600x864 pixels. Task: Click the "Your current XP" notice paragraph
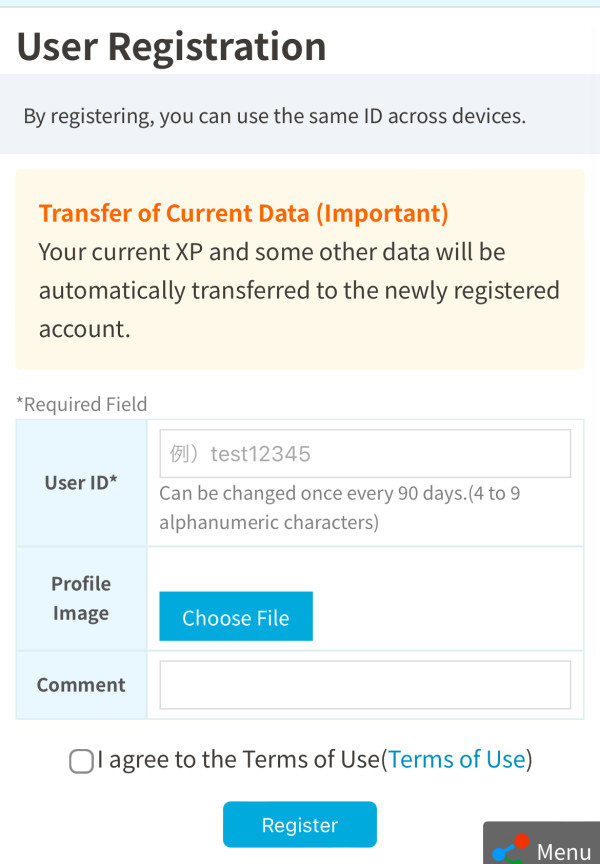(272, 252)
